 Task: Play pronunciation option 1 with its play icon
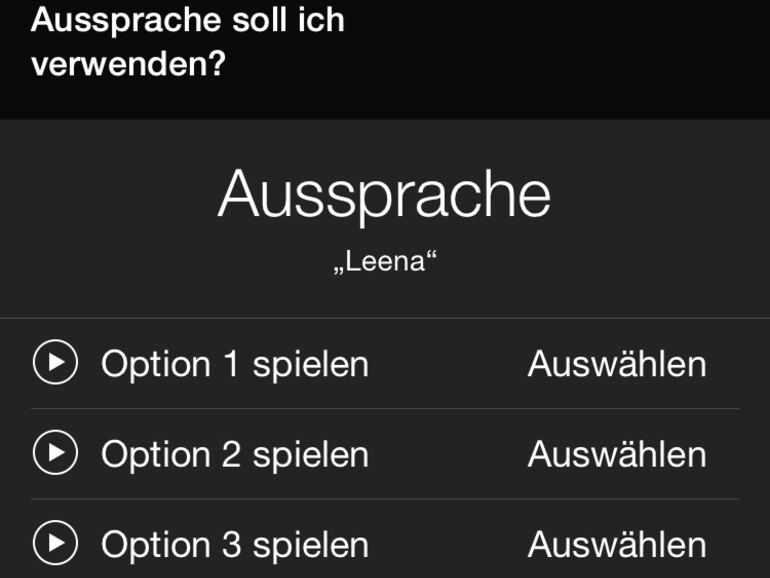pyautogui.click(x=55, y=363)
